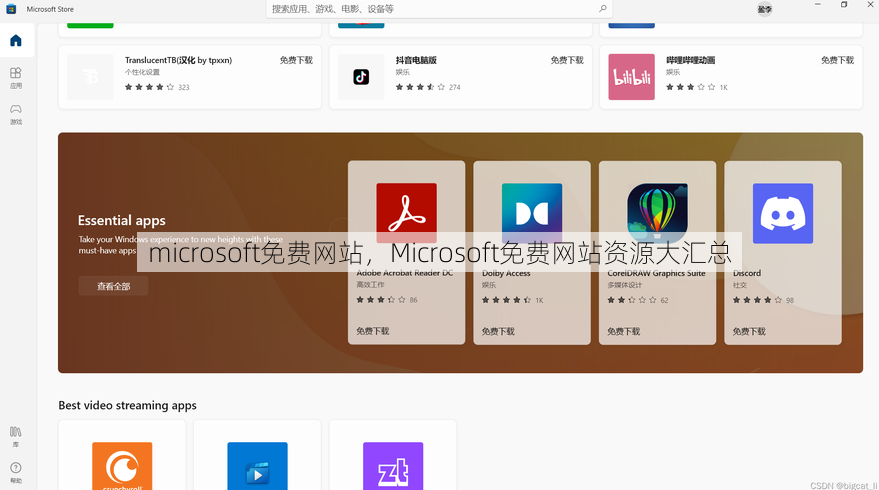Screen dimensions: 879x490
Task: Open the Apps section in the sidebar
Action: click(16, 78)
